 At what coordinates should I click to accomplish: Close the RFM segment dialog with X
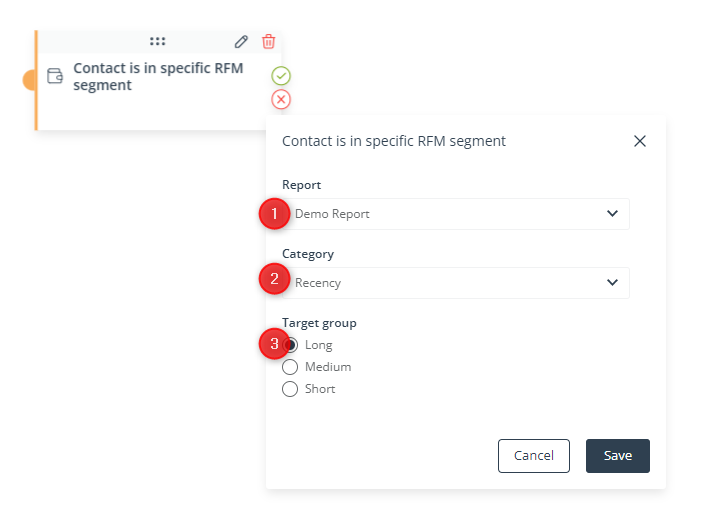[640, 141]
